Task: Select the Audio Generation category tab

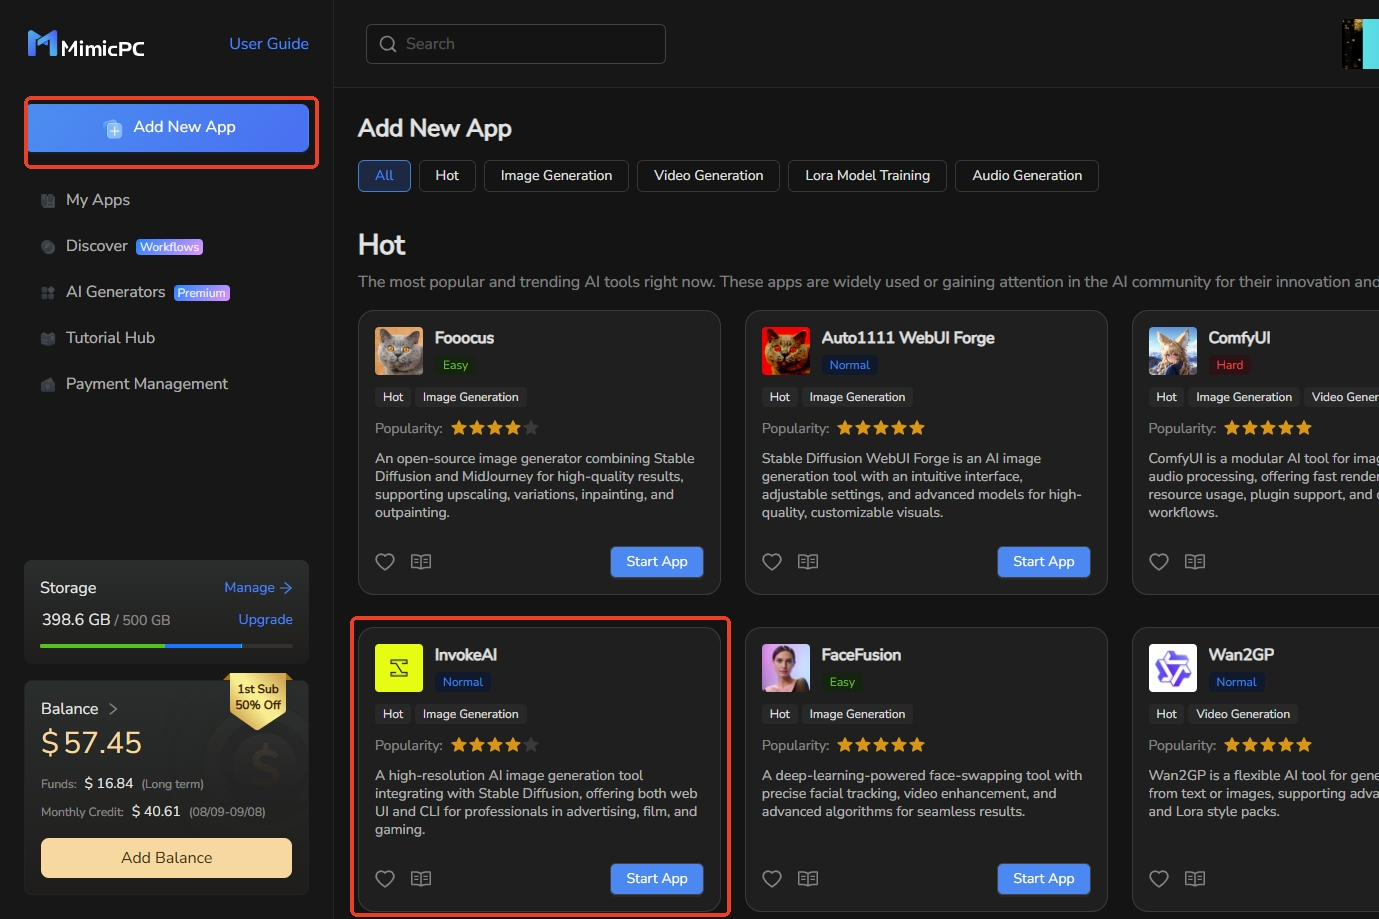Action: pos(1027,176)
